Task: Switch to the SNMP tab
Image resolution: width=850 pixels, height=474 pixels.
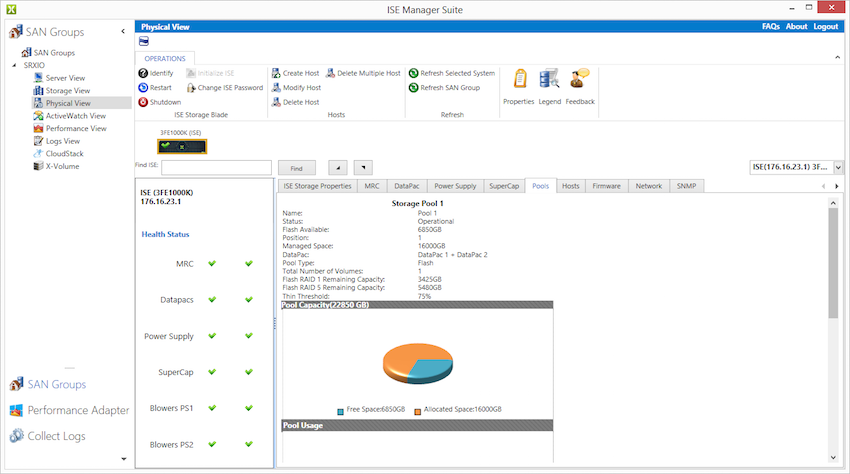Action: pyautogui.click(x=686, y=186)
